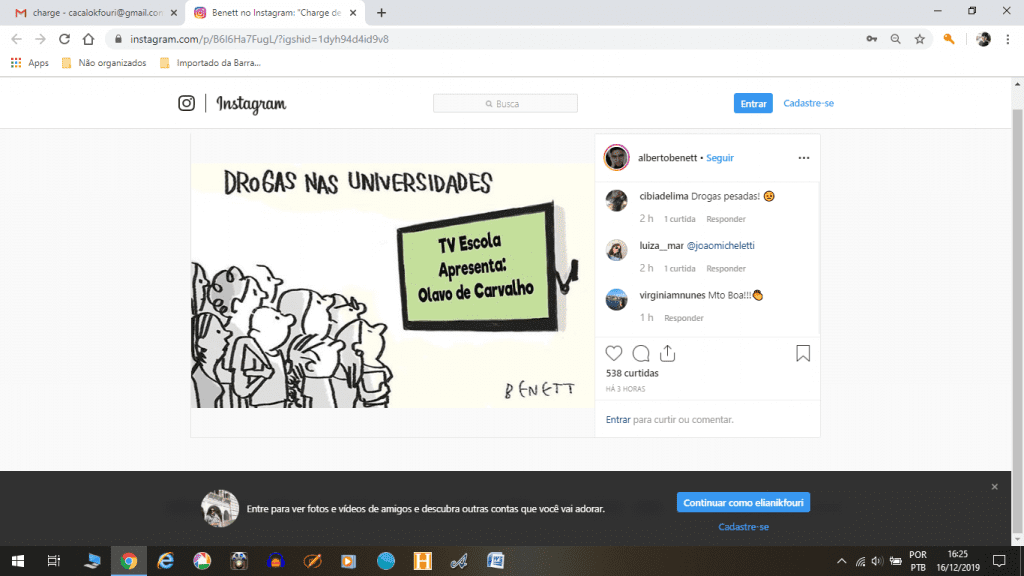1024x576 pixels.
Task: Toggle the bookmark save icon
Action: coord(803,353)
